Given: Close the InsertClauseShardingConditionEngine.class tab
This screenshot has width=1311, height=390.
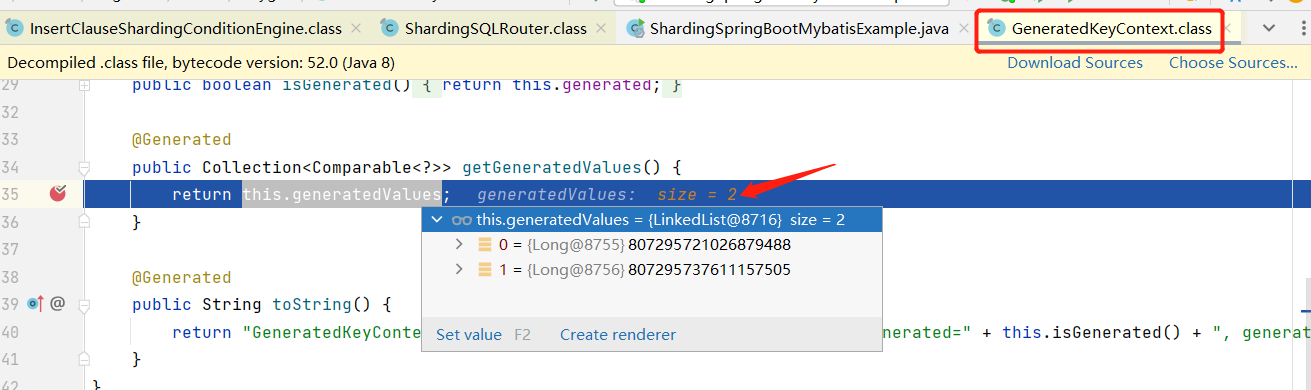Looking at the screenshot, I should point(354,28).
